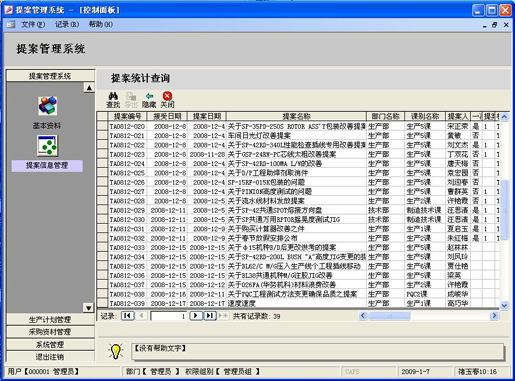Click cell TA0812-033
Screen dimensions: 515x381
click(127, 248)
